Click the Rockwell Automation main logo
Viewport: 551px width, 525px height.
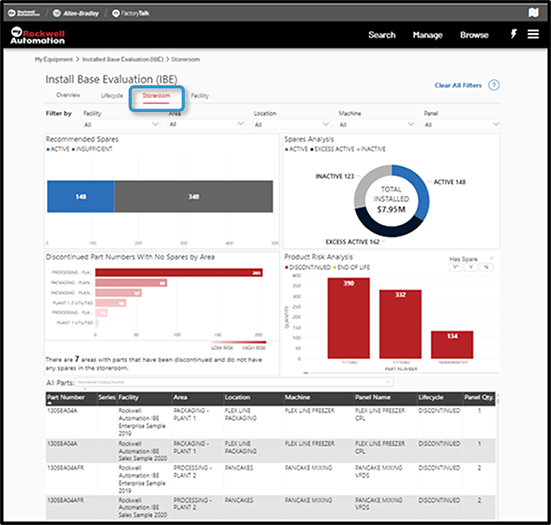pos(38,35)
